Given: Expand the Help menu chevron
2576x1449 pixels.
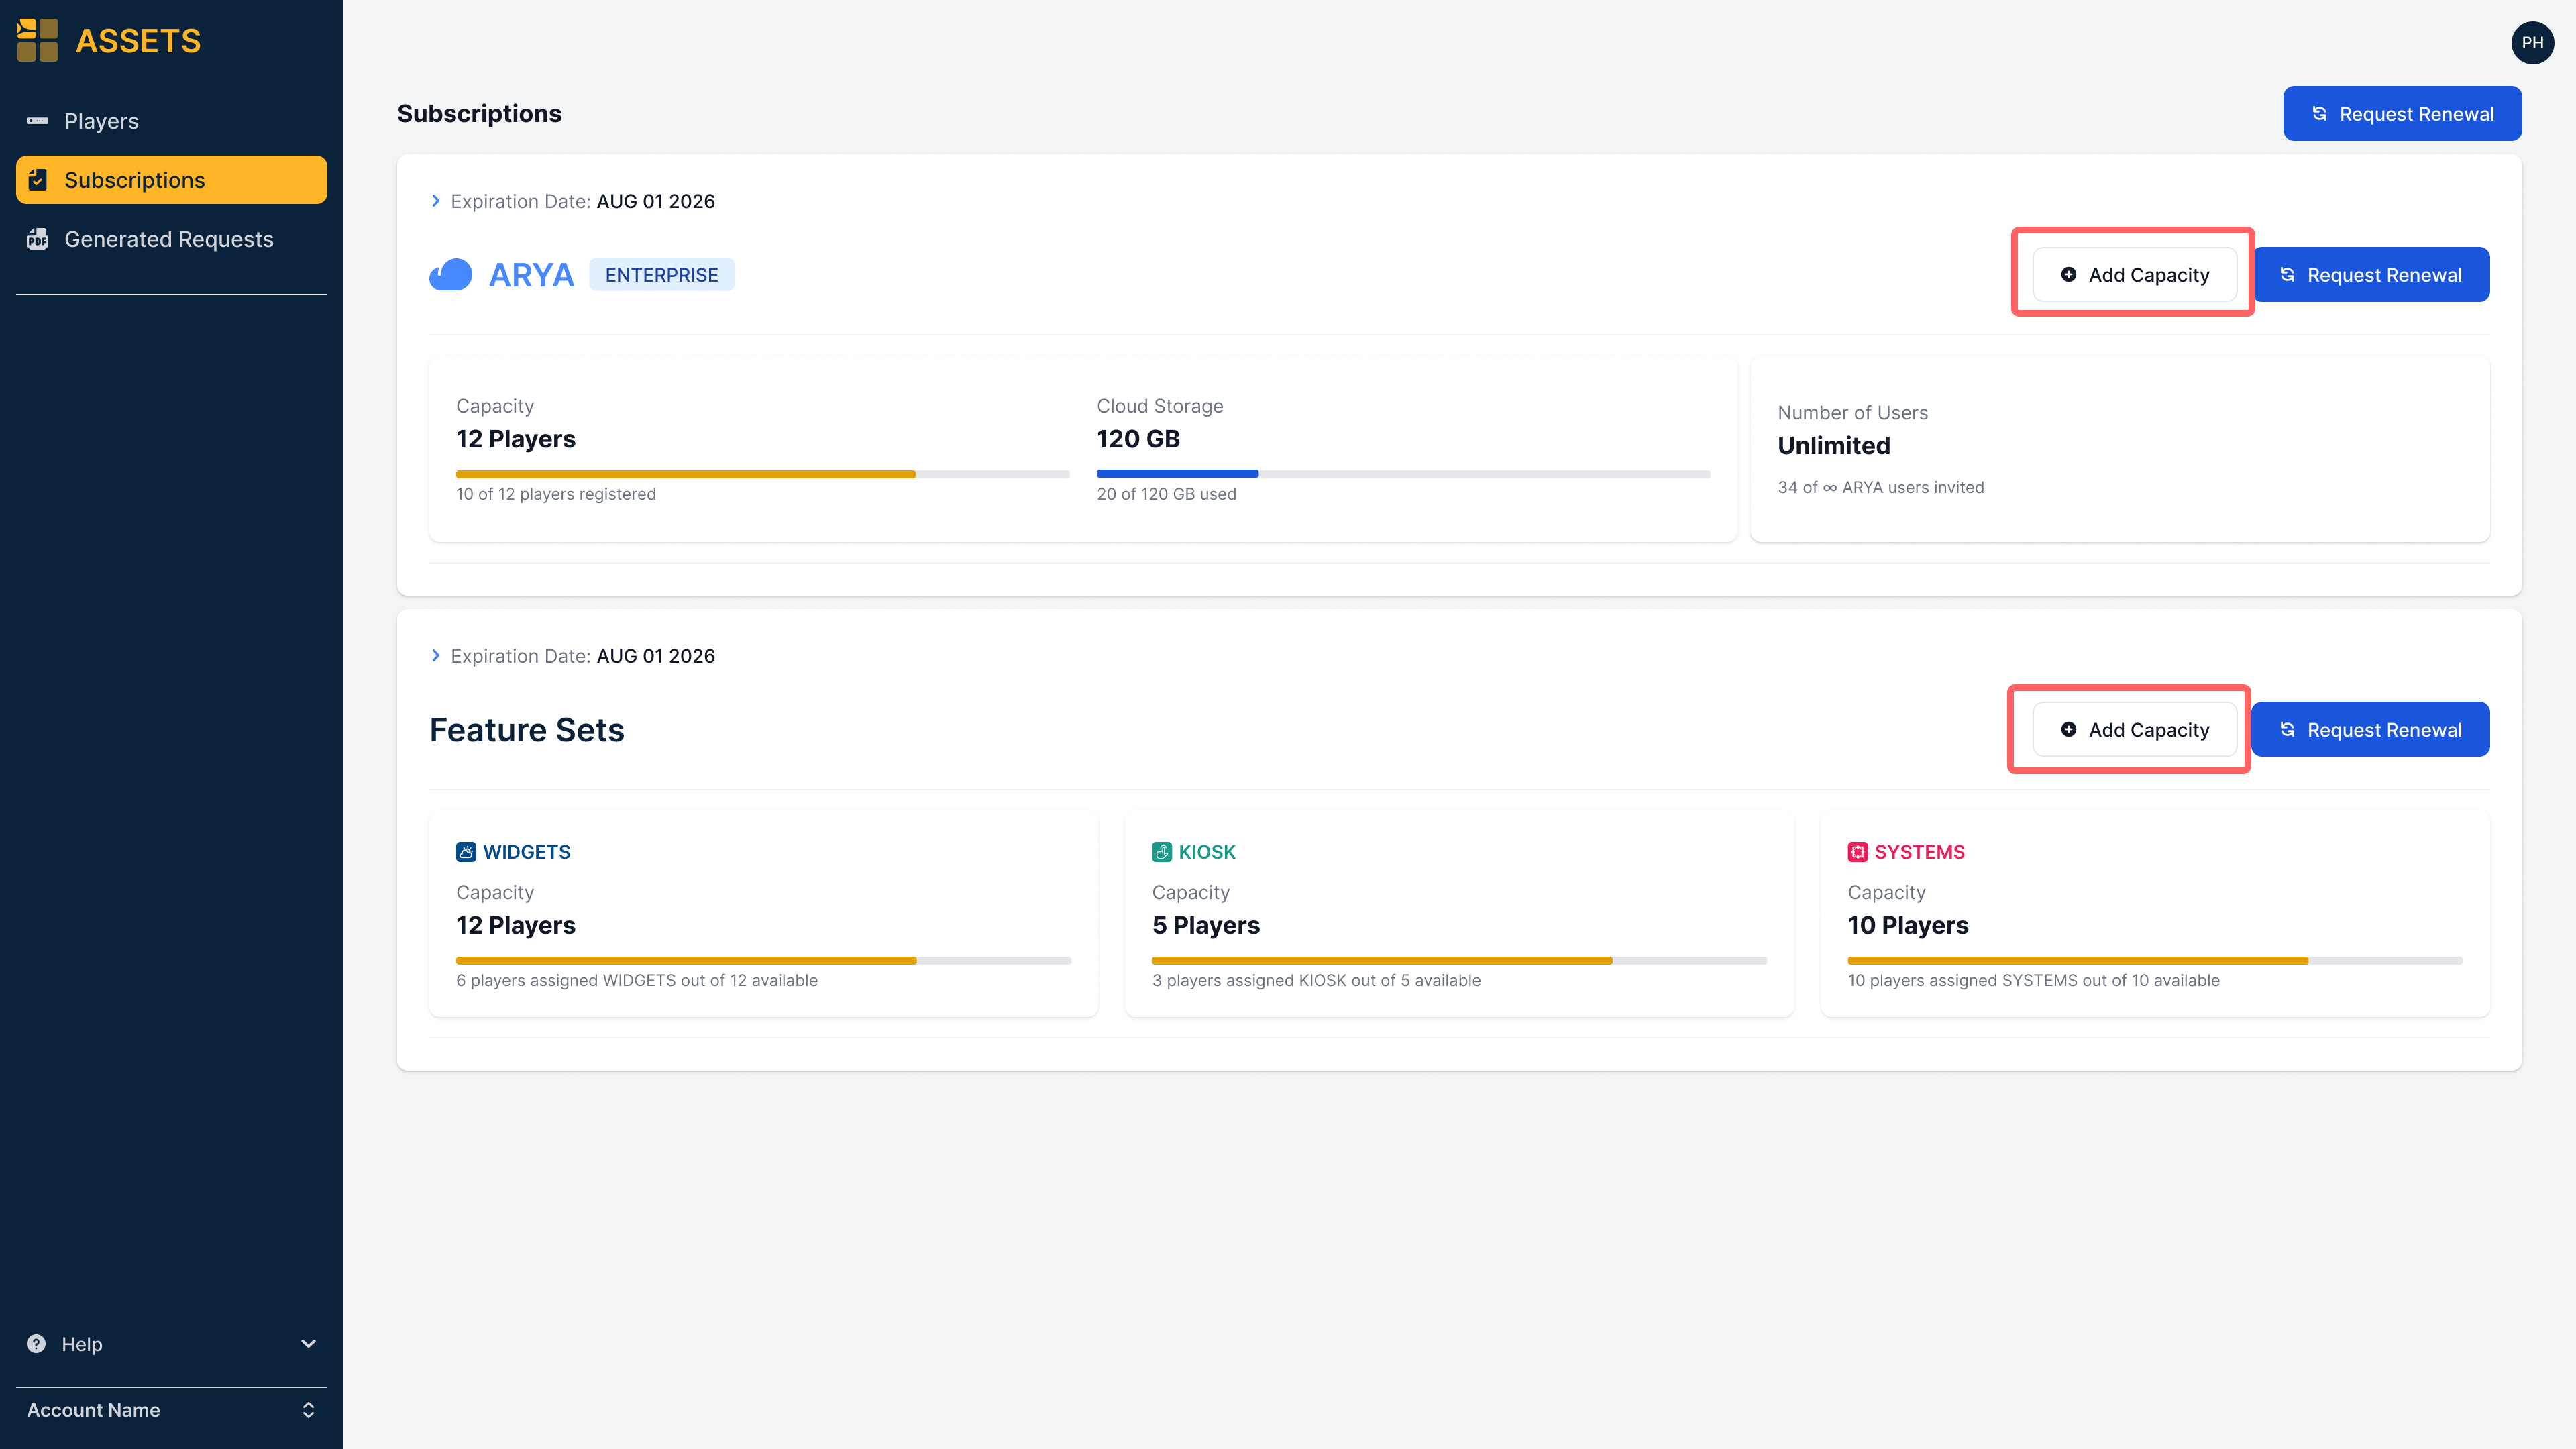Looking at the screenshot, I should pos(308,1343).
